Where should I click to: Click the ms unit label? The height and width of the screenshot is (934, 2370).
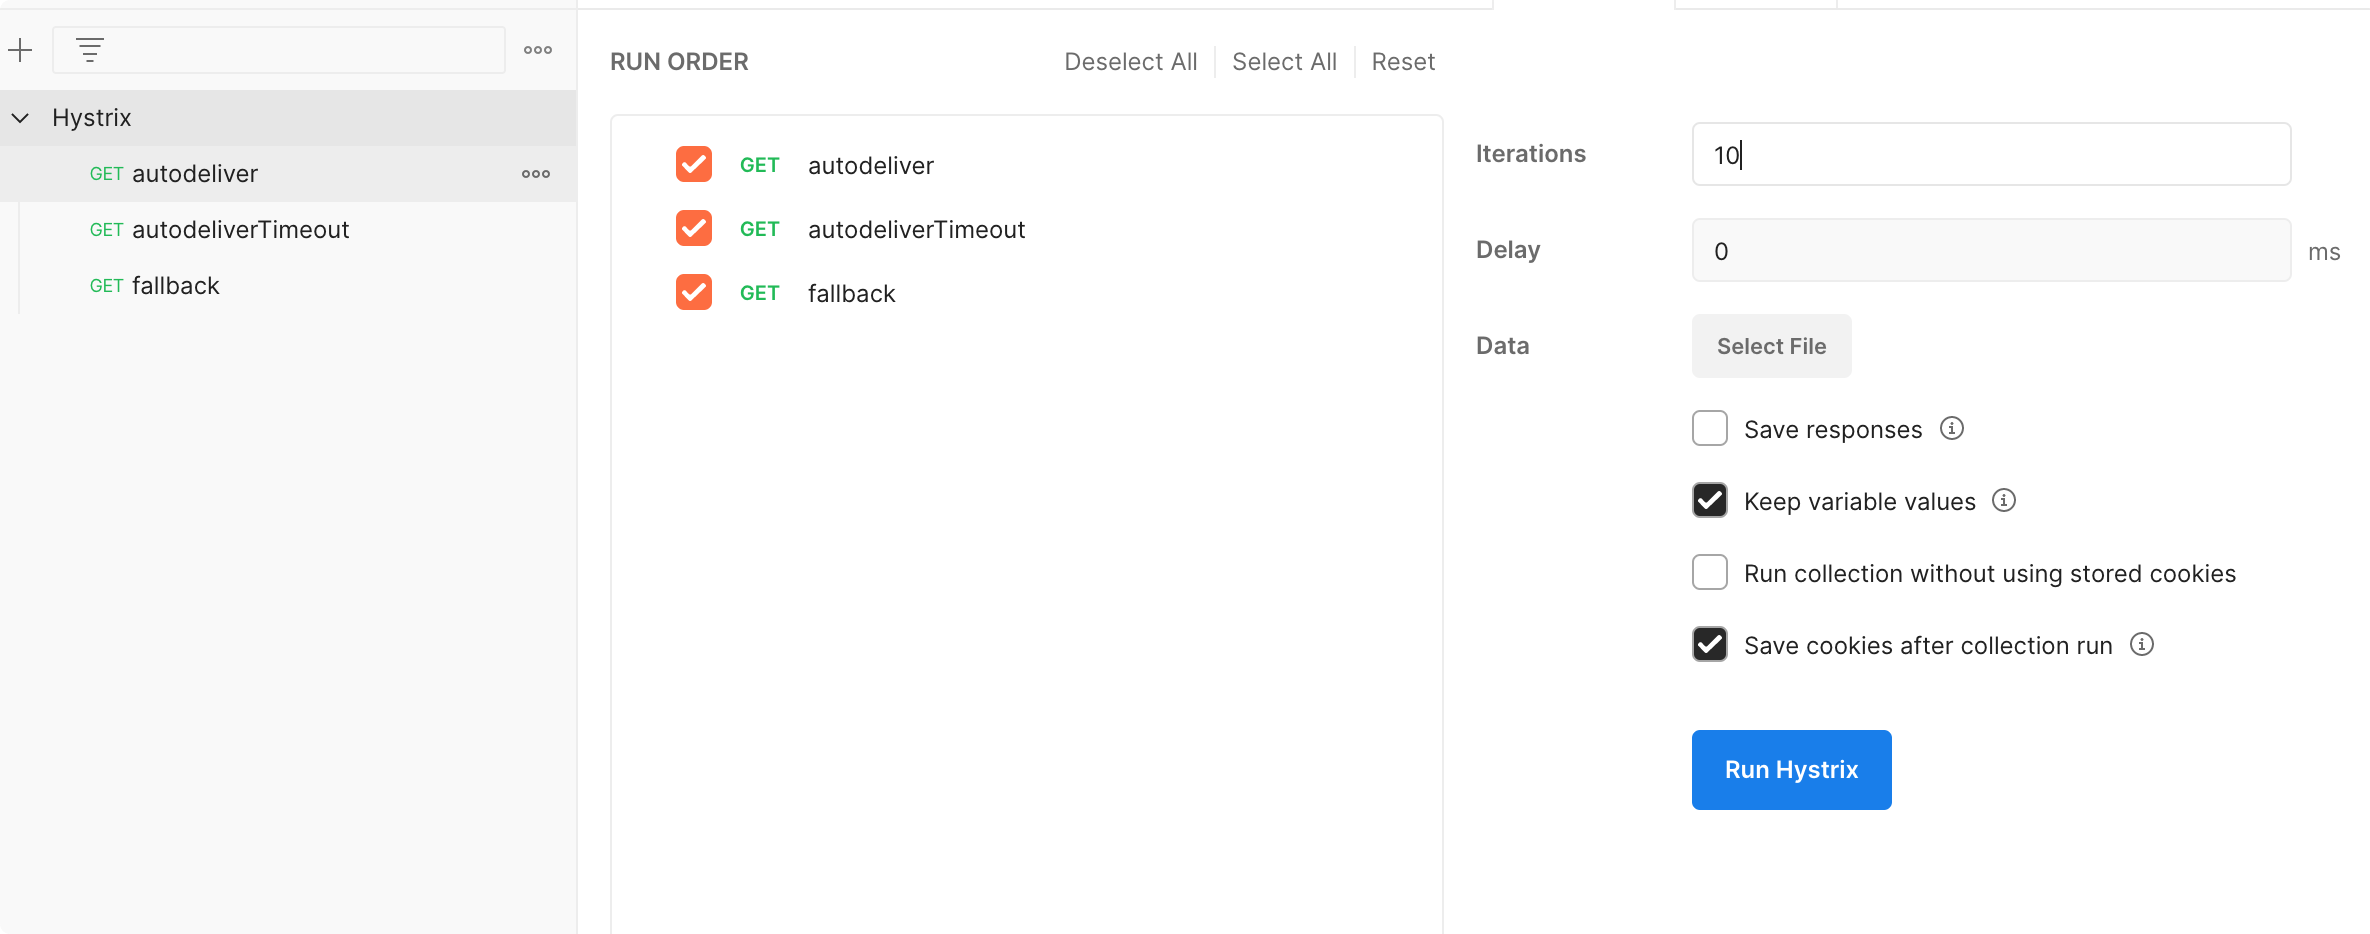click(x=2324, y=252)
